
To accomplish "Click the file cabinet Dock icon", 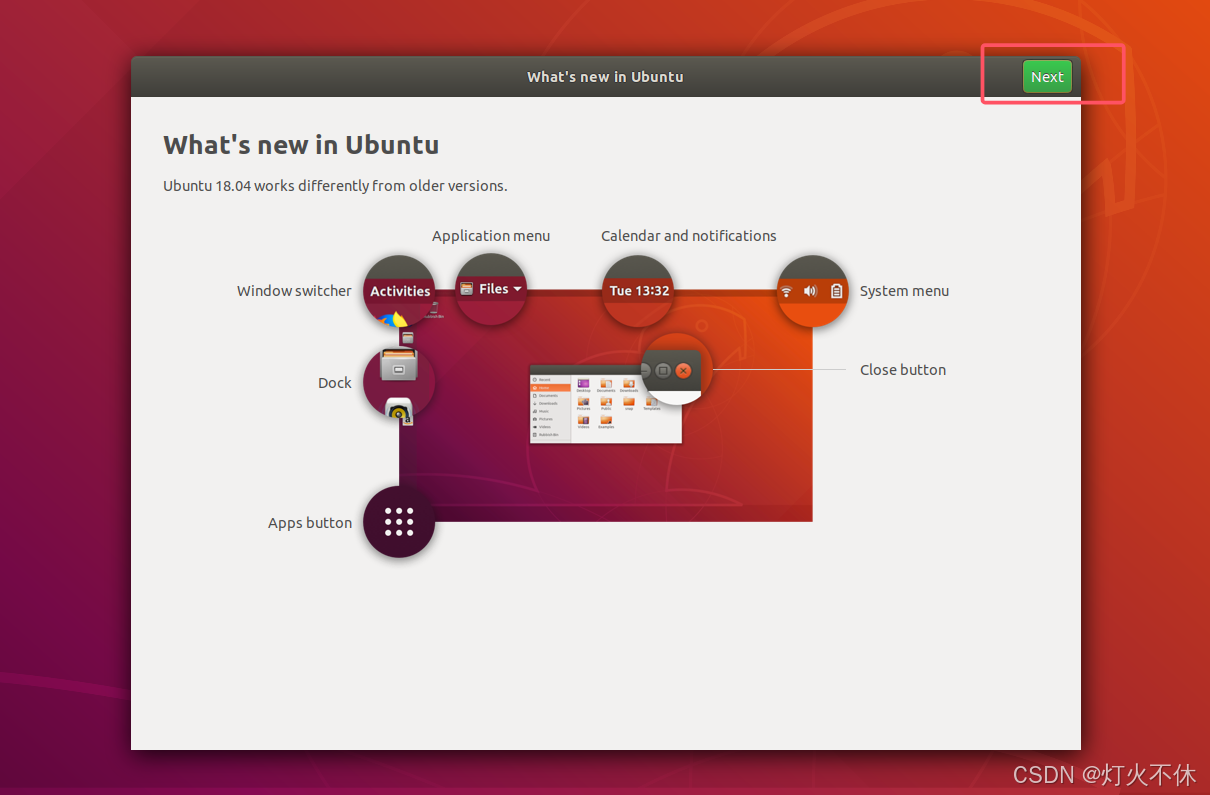I will 398,364.
